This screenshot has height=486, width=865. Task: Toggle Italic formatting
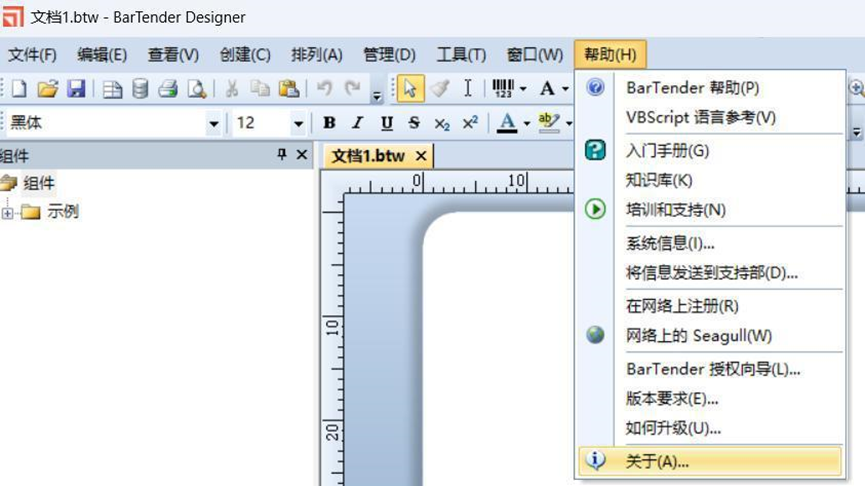[357, 123]
